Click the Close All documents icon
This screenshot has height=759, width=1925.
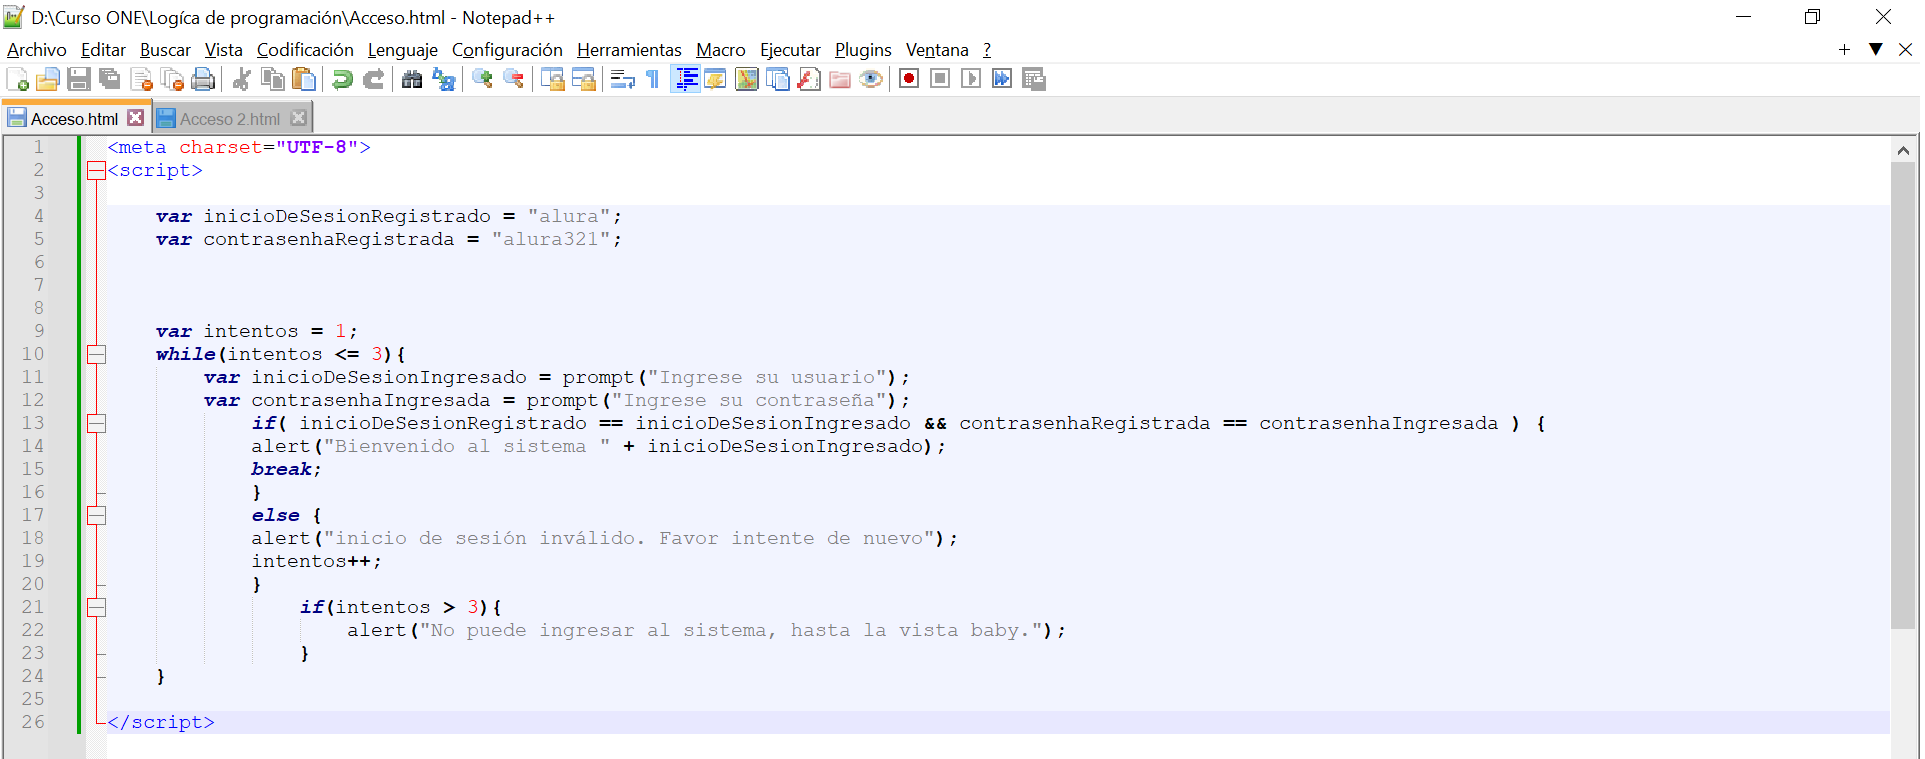click(x=173, y=80)
